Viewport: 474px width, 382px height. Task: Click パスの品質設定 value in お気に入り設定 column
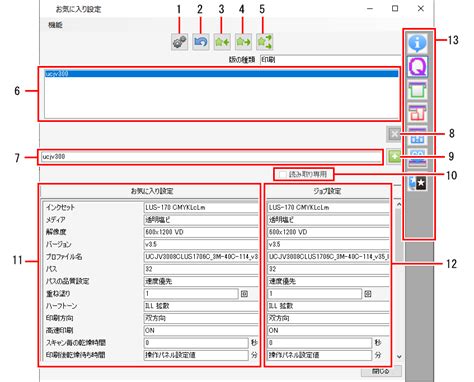[201, 281]
